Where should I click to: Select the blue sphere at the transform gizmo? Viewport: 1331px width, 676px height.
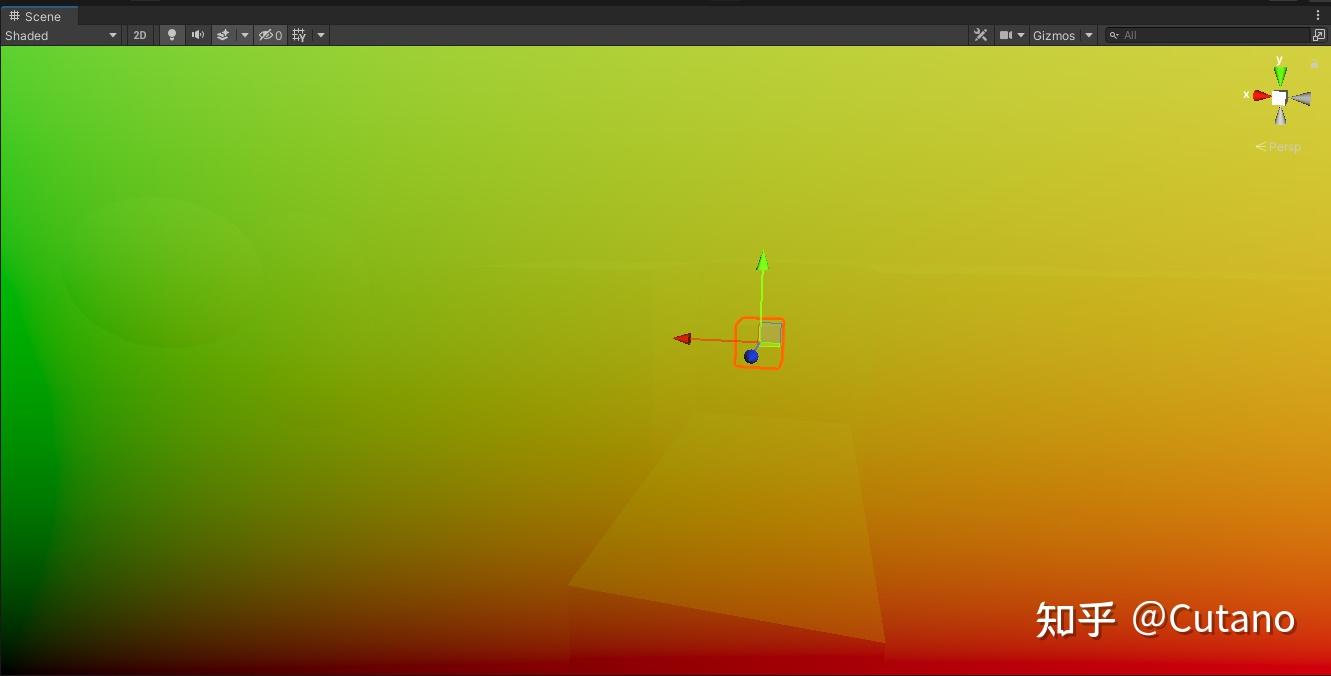[x=753, y=355]
